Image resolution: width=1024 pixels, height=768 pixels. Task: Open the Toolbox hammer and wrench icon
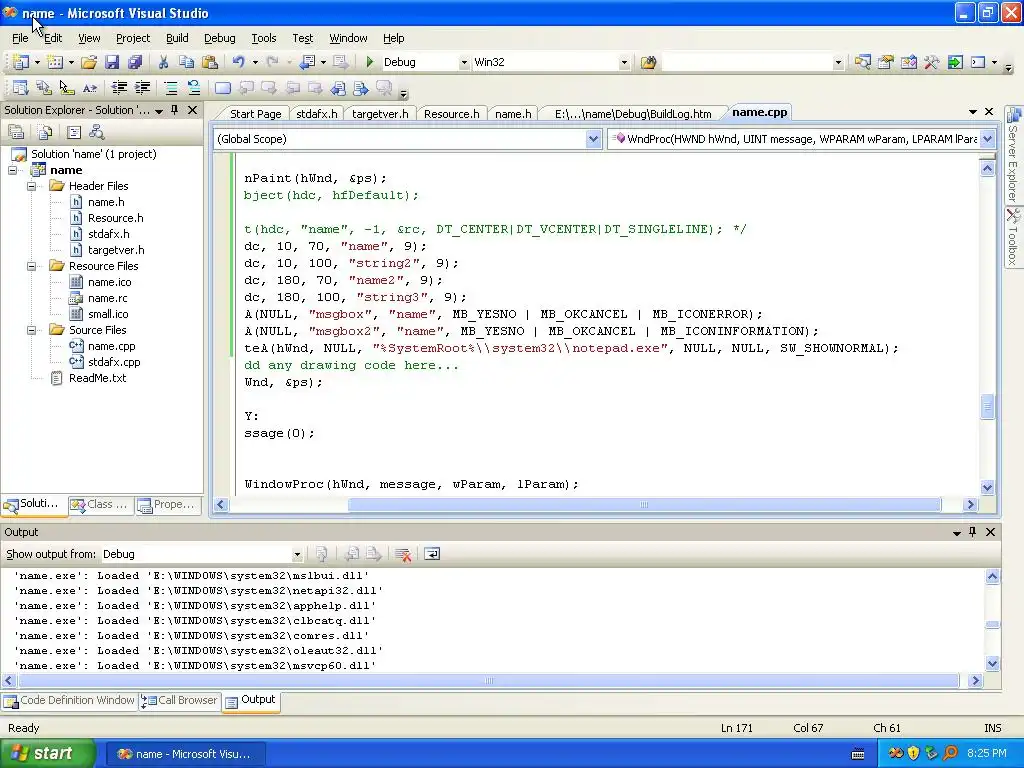[x=931, y=62]
